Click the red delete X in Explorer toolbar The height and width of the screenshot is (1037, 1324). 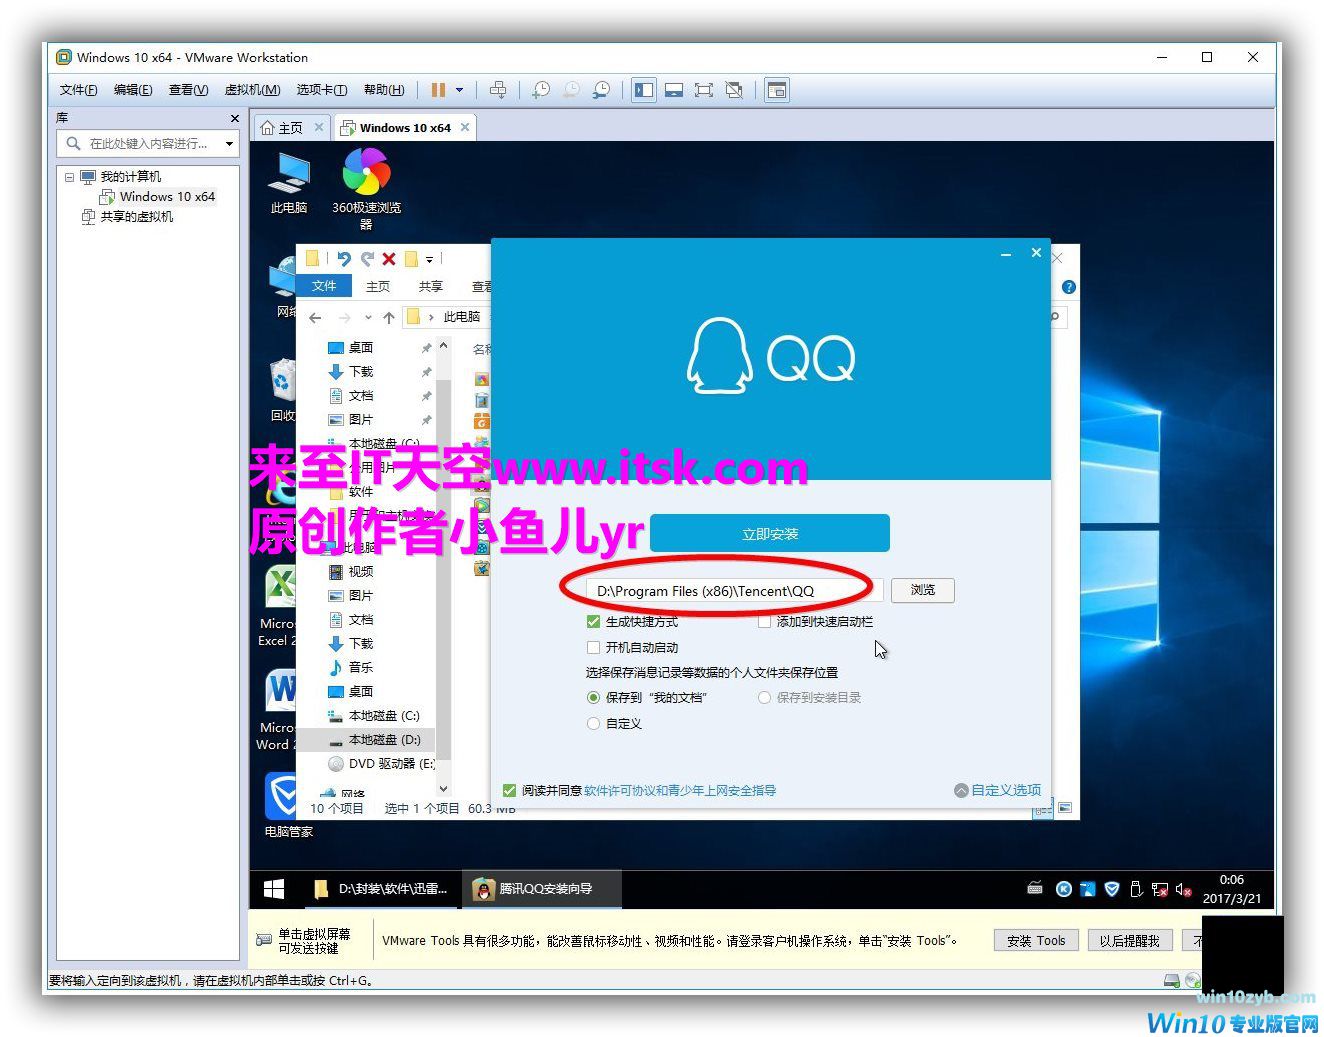(389, 259)
